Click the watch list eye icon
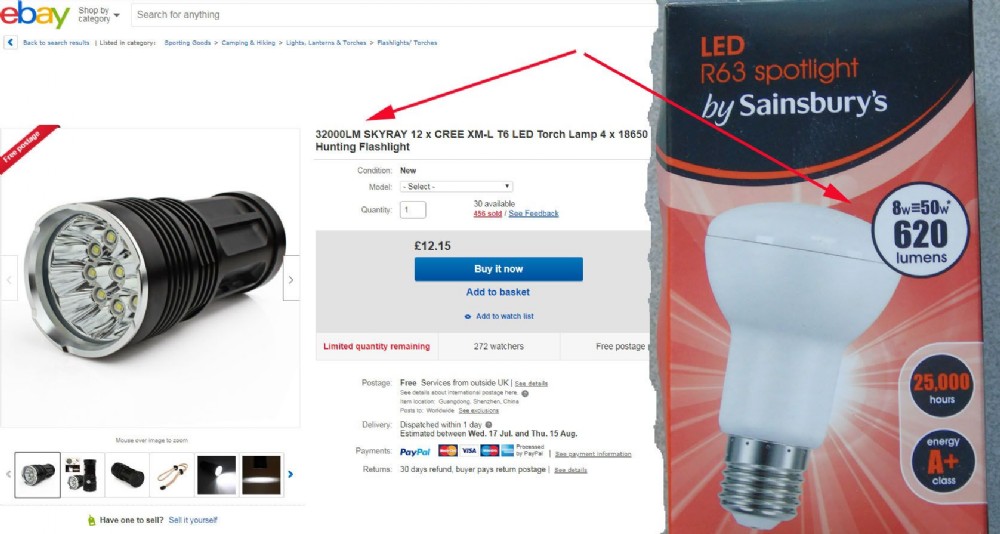This screenshot has width=1000, height=534. (468, 316)
